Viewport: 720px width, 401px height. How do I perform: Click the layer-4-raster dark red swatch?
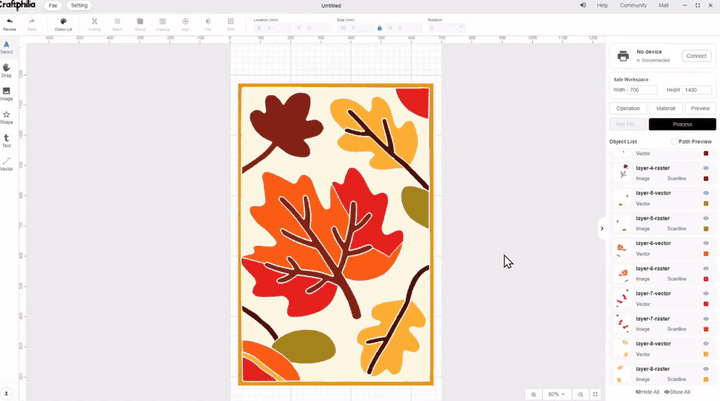[706, 179]
